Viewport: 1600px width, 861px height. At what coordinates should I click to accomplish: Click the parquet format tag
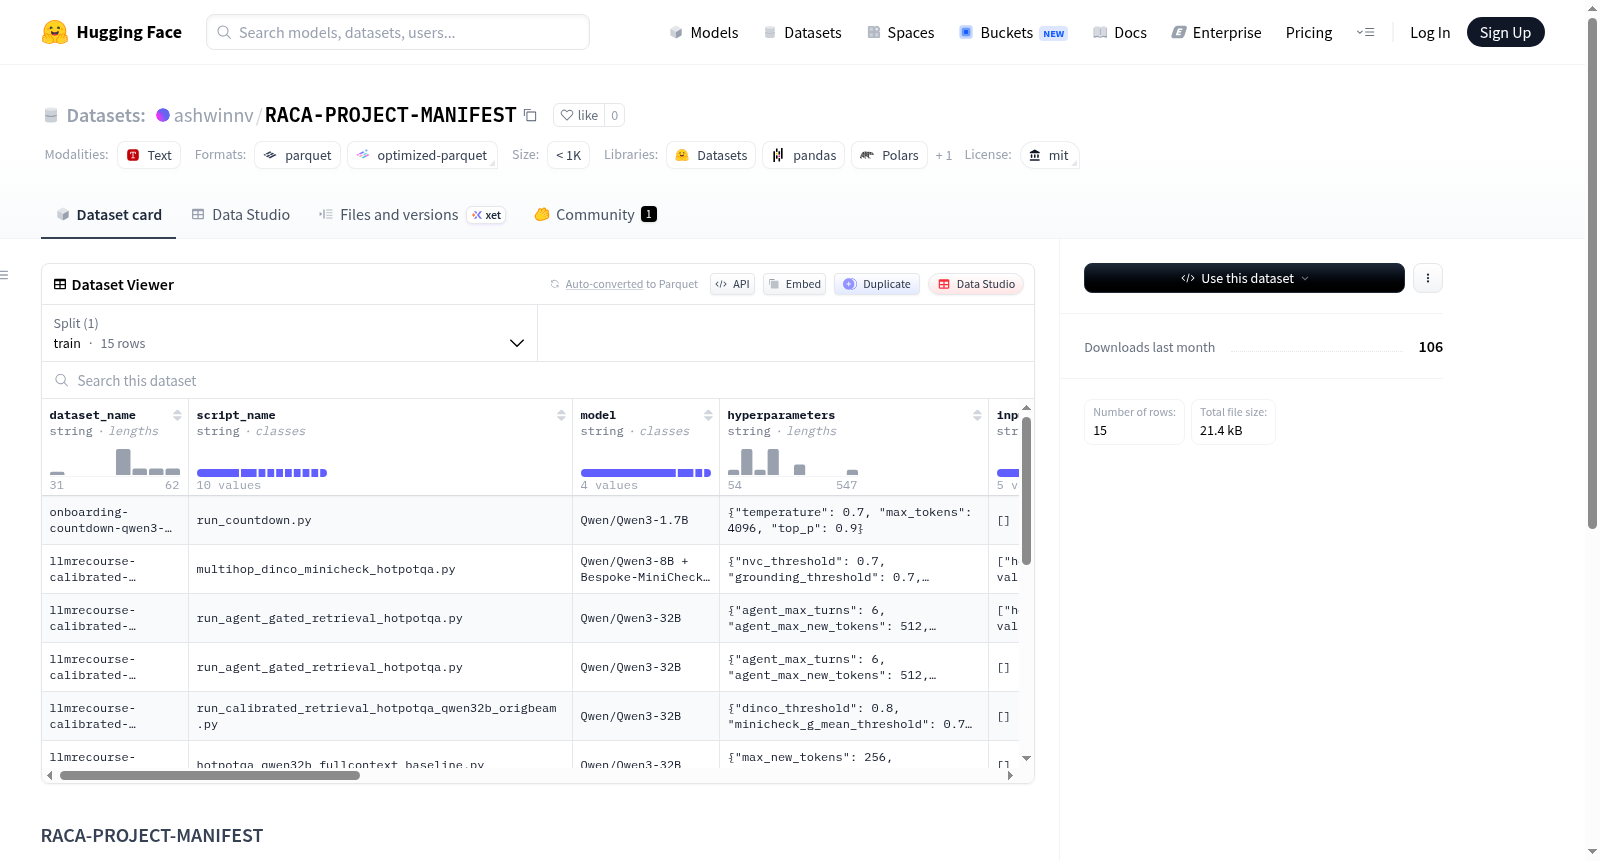point(297,155)
